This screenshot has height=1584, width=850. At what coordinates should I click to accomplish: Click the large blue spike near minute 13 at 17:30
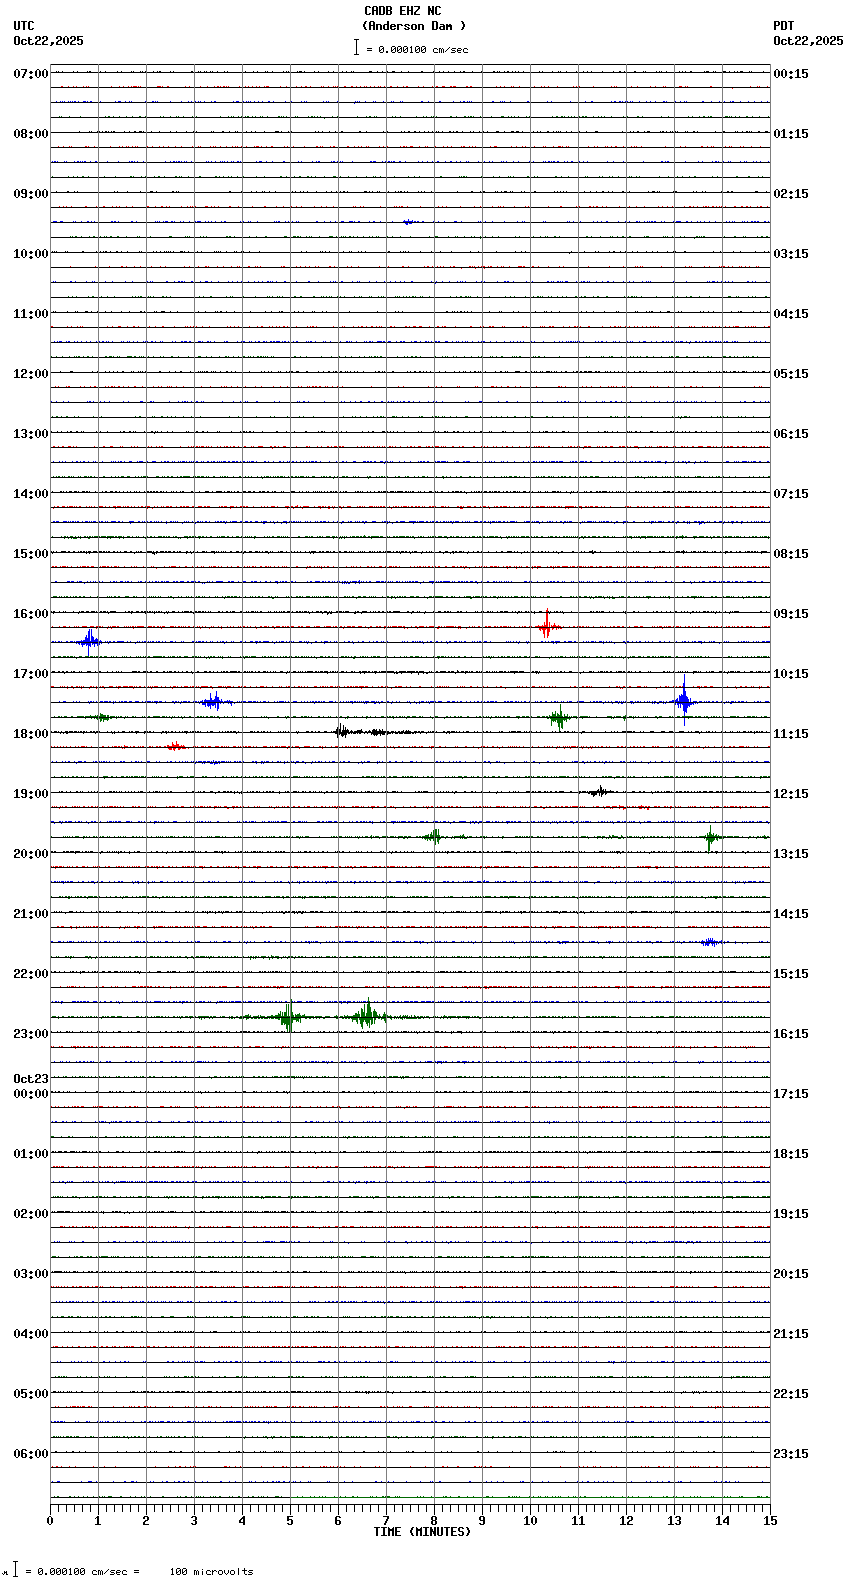[684, 700]
